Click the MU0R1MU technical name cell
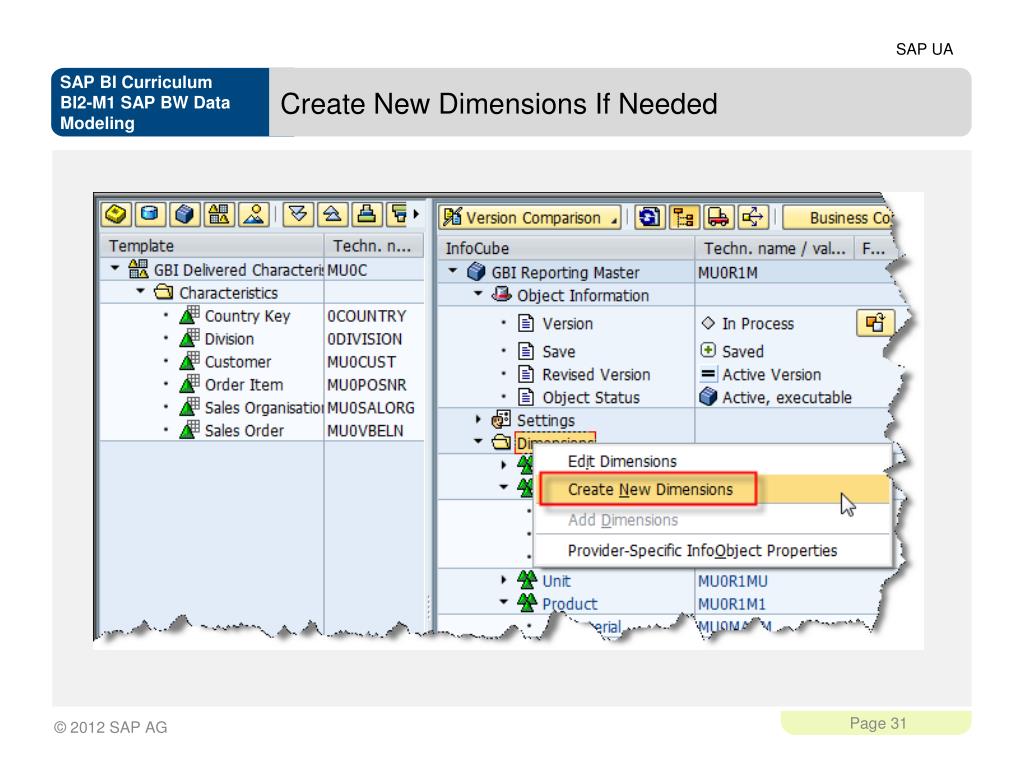Screen dimensions: 1024x768 pyautogui.click(x=733, y=581)
